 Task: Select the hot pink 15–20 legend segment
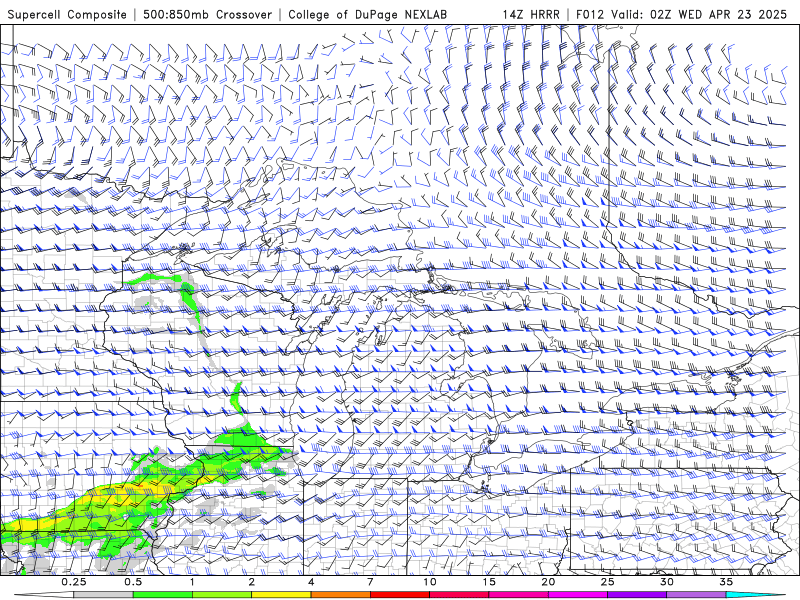point(518,595)
